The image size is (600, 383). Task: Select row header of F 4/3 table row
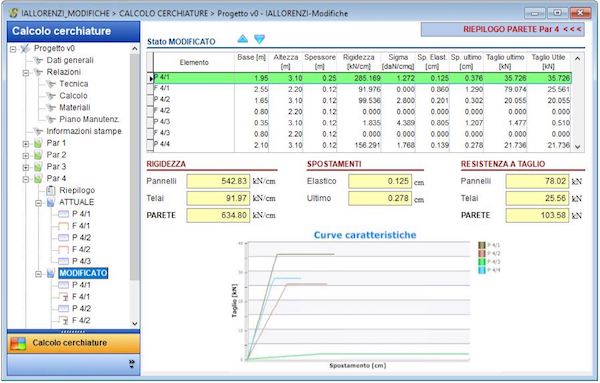click(150, 134)
